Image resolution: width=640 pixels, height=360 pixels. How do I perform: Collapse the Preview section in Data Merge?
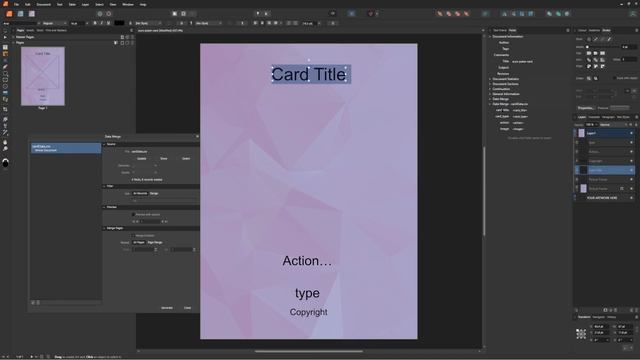coord(104,207)
